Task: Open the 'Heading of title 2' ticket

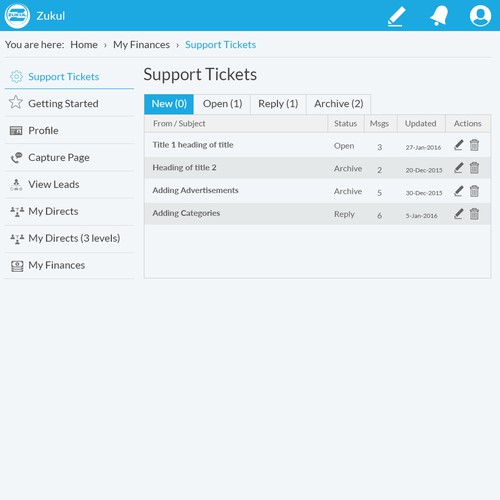Action: [184, 168]
